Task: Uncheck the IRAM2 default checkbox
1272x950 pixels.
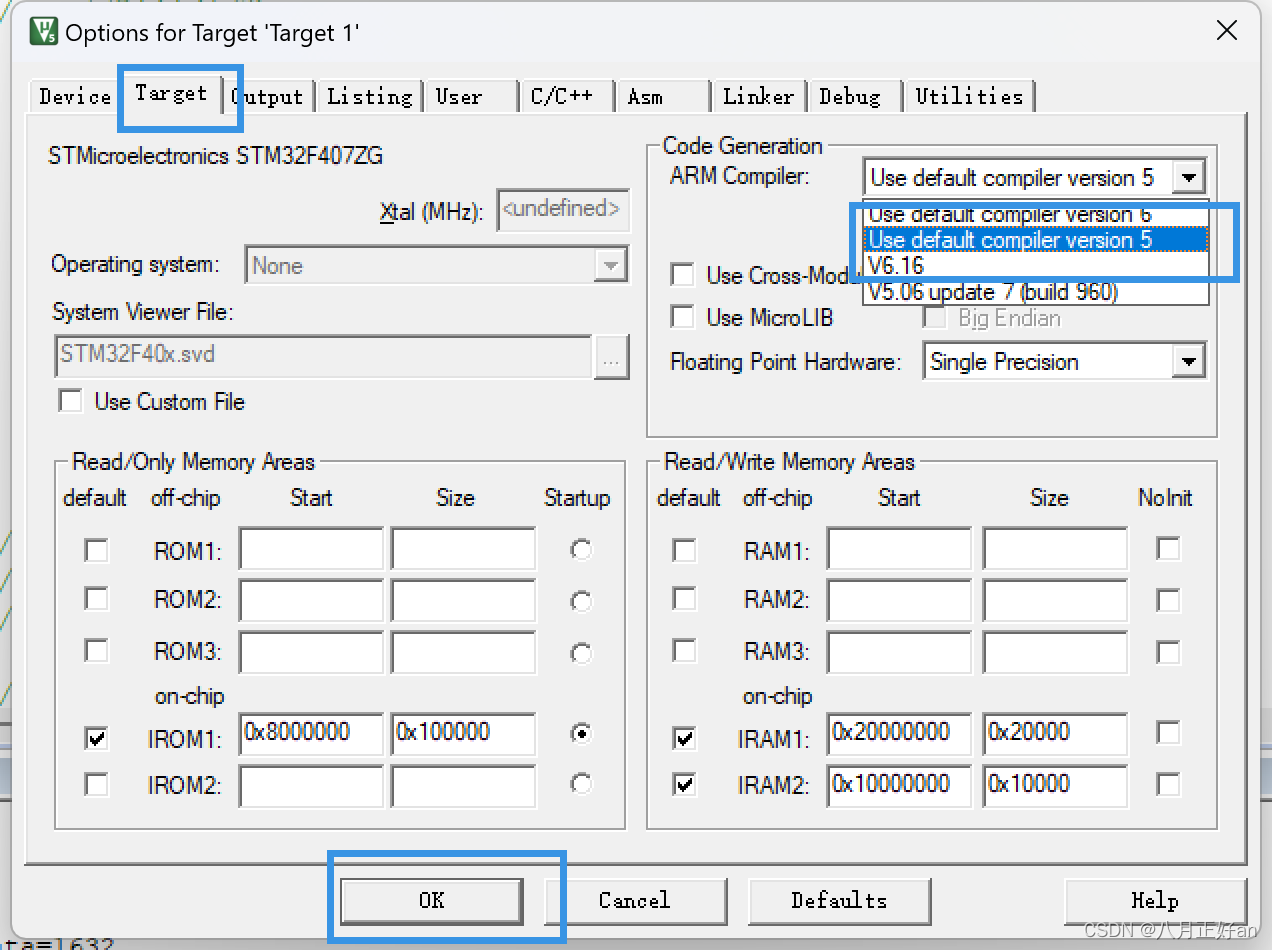Action: pyautogui.click(x=684, y=784)
